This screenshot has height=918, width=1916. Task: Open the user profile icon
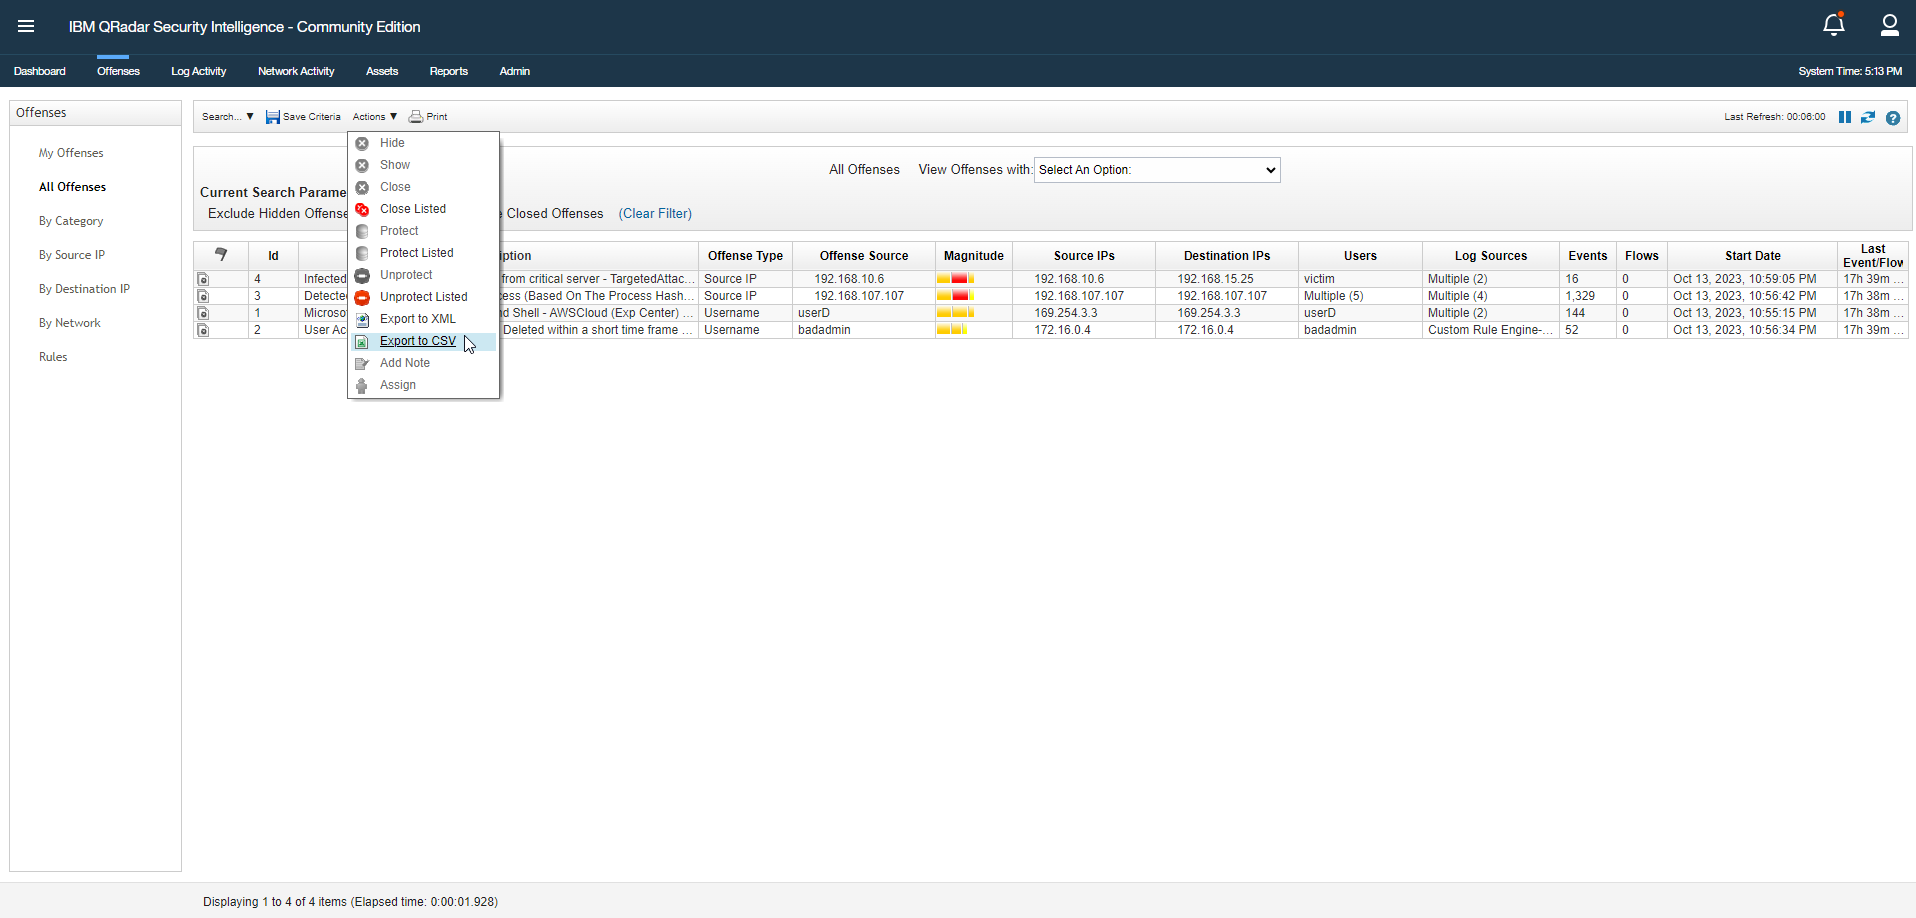point(1889,25)
